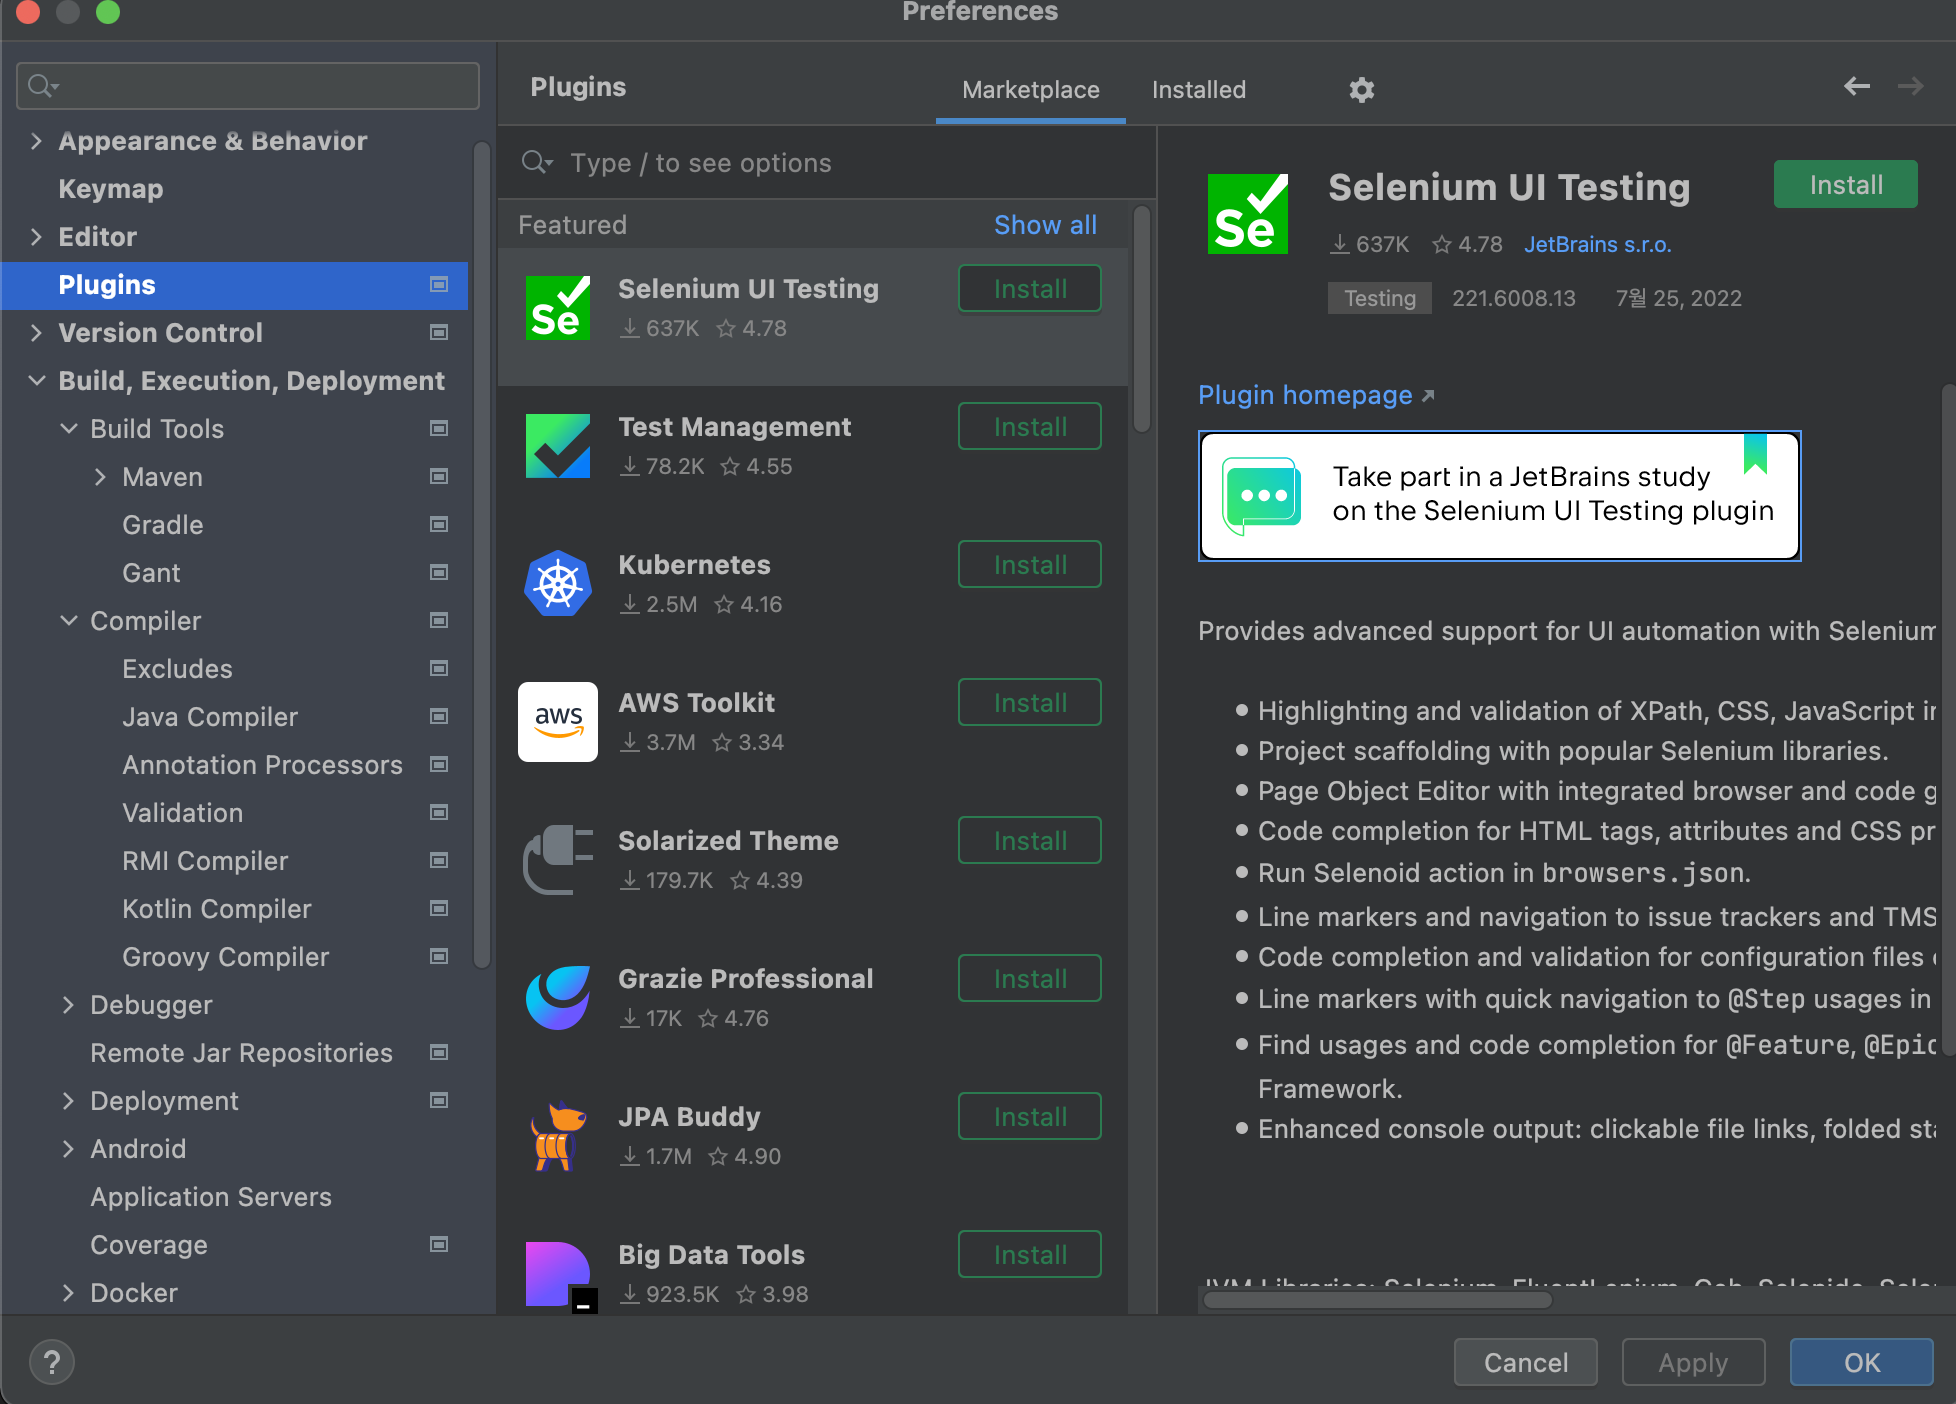Collapse Build, Execution, Deployment section
1956x1404 pixels.
tap(36, 381)
